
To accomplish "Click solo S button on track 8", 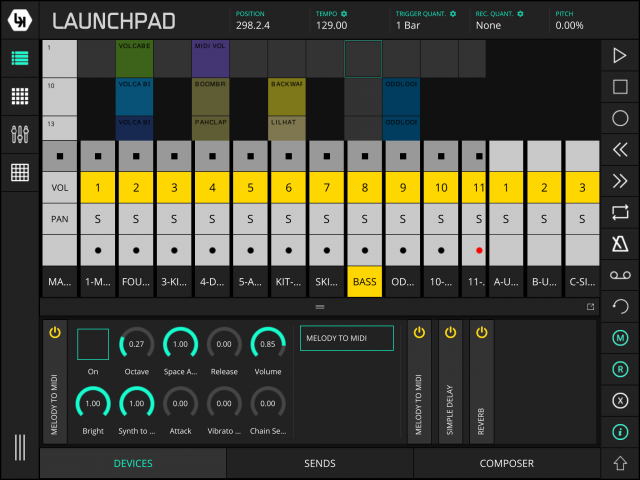I will click(x=364, y=218).
